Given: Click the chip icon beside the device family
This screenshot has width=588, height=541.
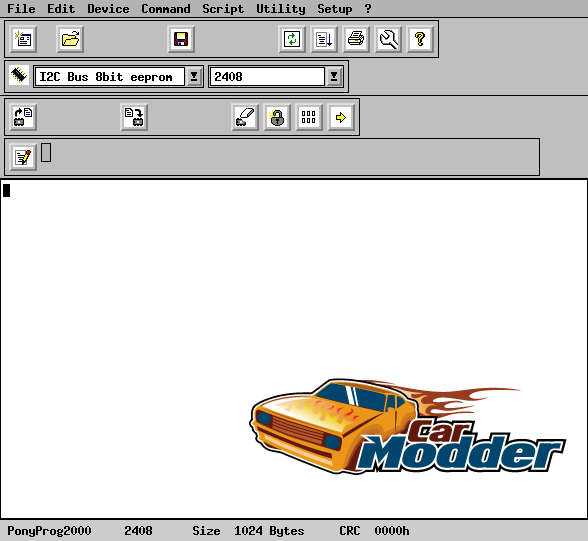Looking at the screenshot, I should click(19, 75).
